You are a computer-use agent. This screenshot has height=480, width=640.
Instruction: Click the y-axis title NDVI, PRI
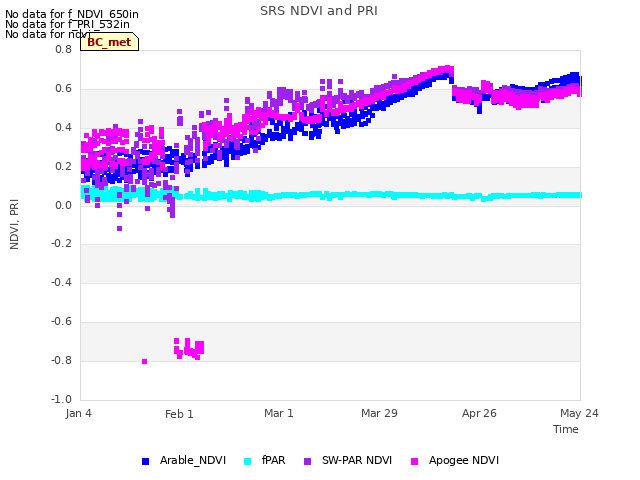(x=14, y=224)
